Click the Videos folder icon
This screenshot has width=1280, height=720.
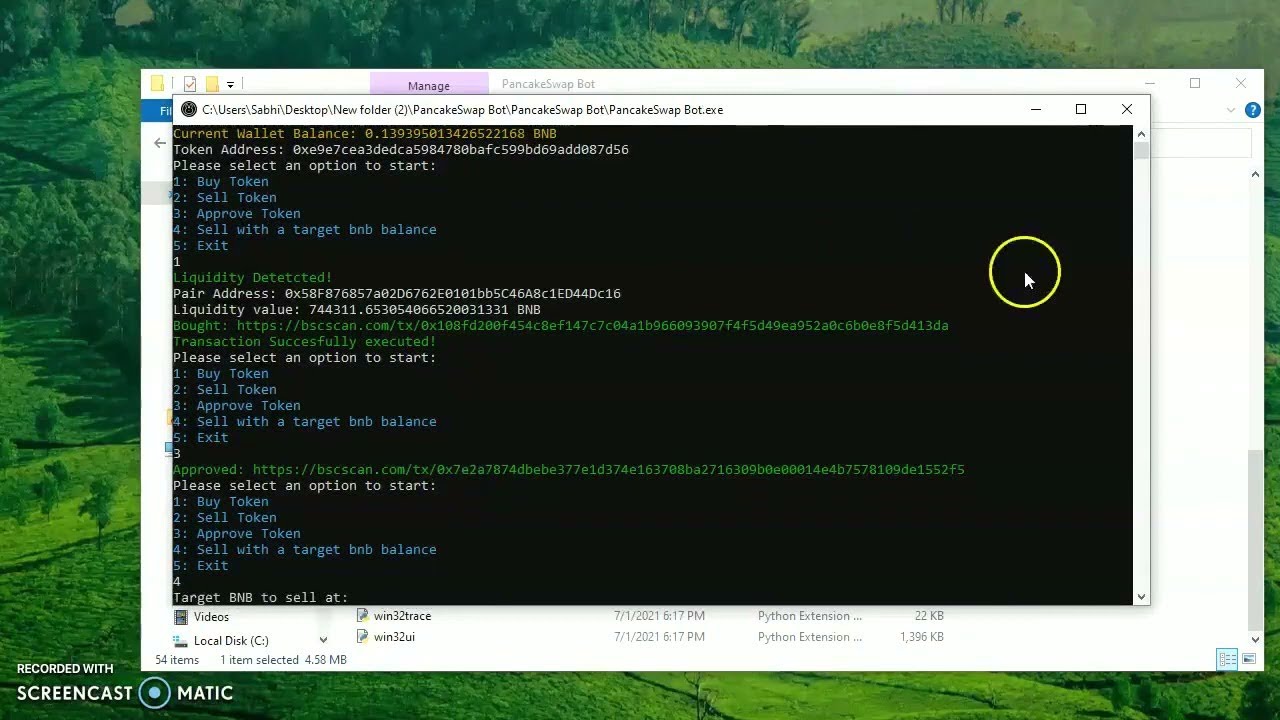[180, 617]
